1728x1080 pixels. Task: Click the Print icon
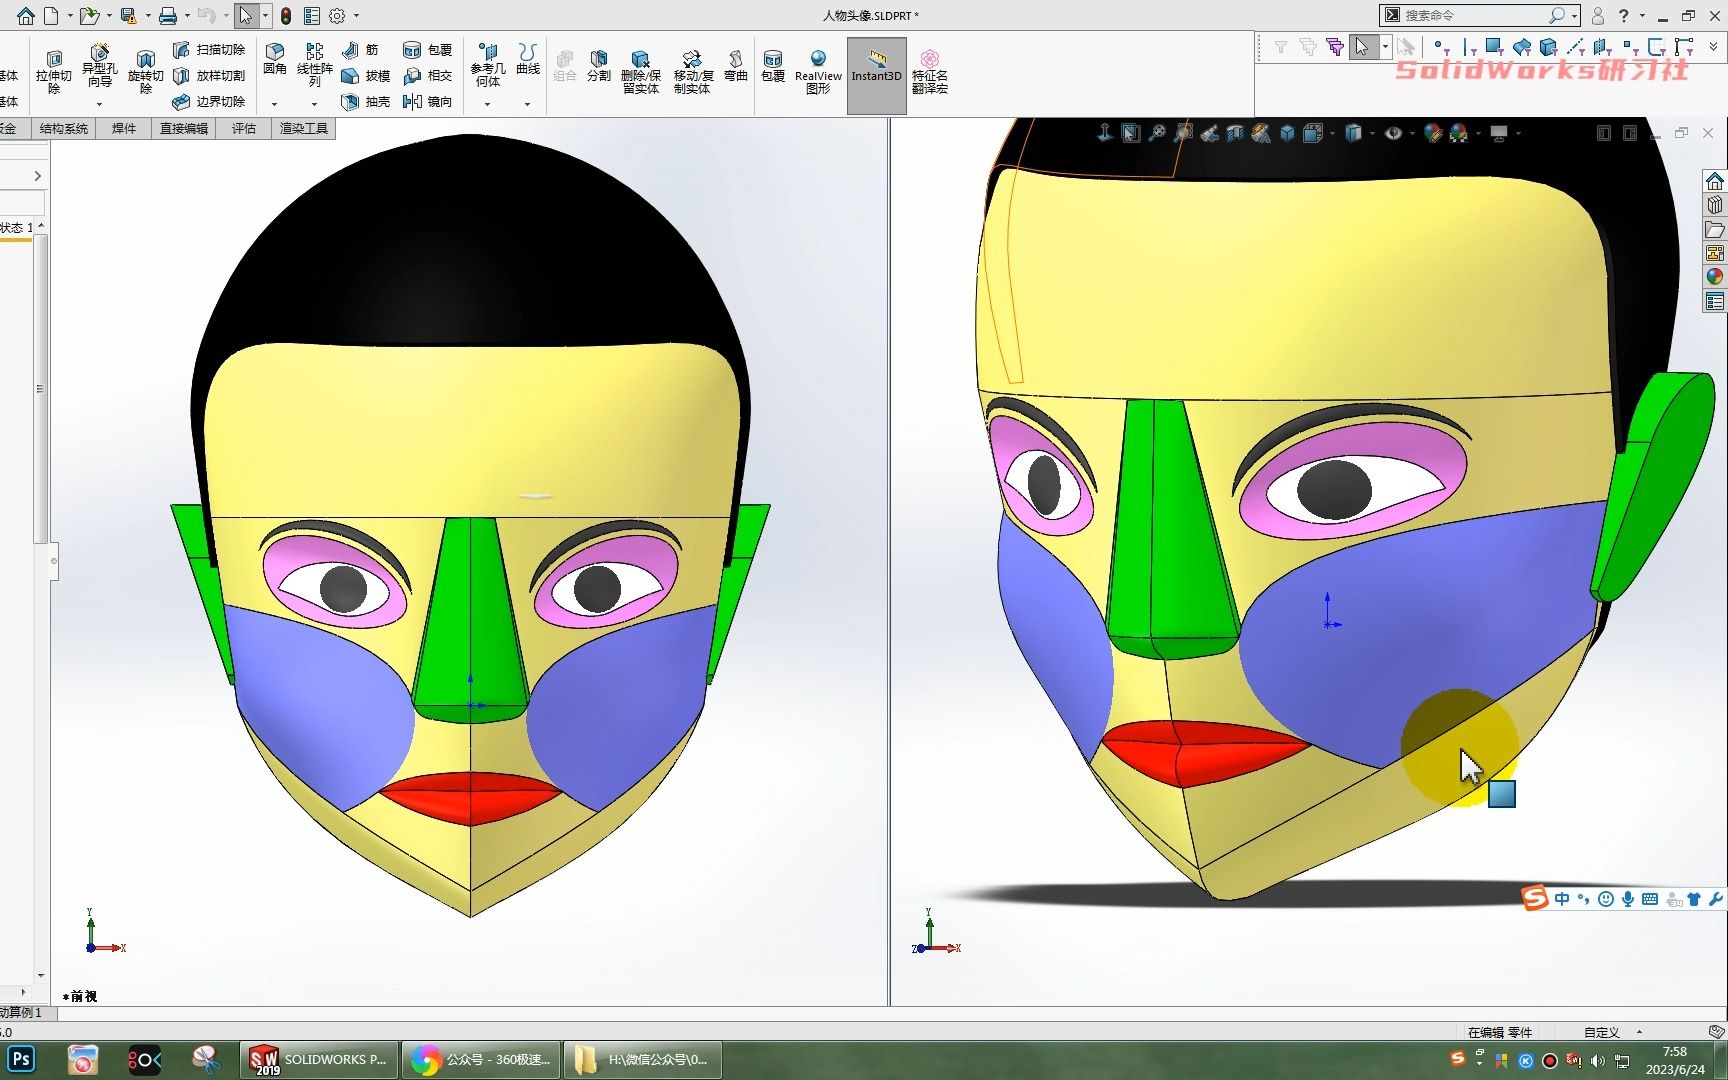coord(168,15)
